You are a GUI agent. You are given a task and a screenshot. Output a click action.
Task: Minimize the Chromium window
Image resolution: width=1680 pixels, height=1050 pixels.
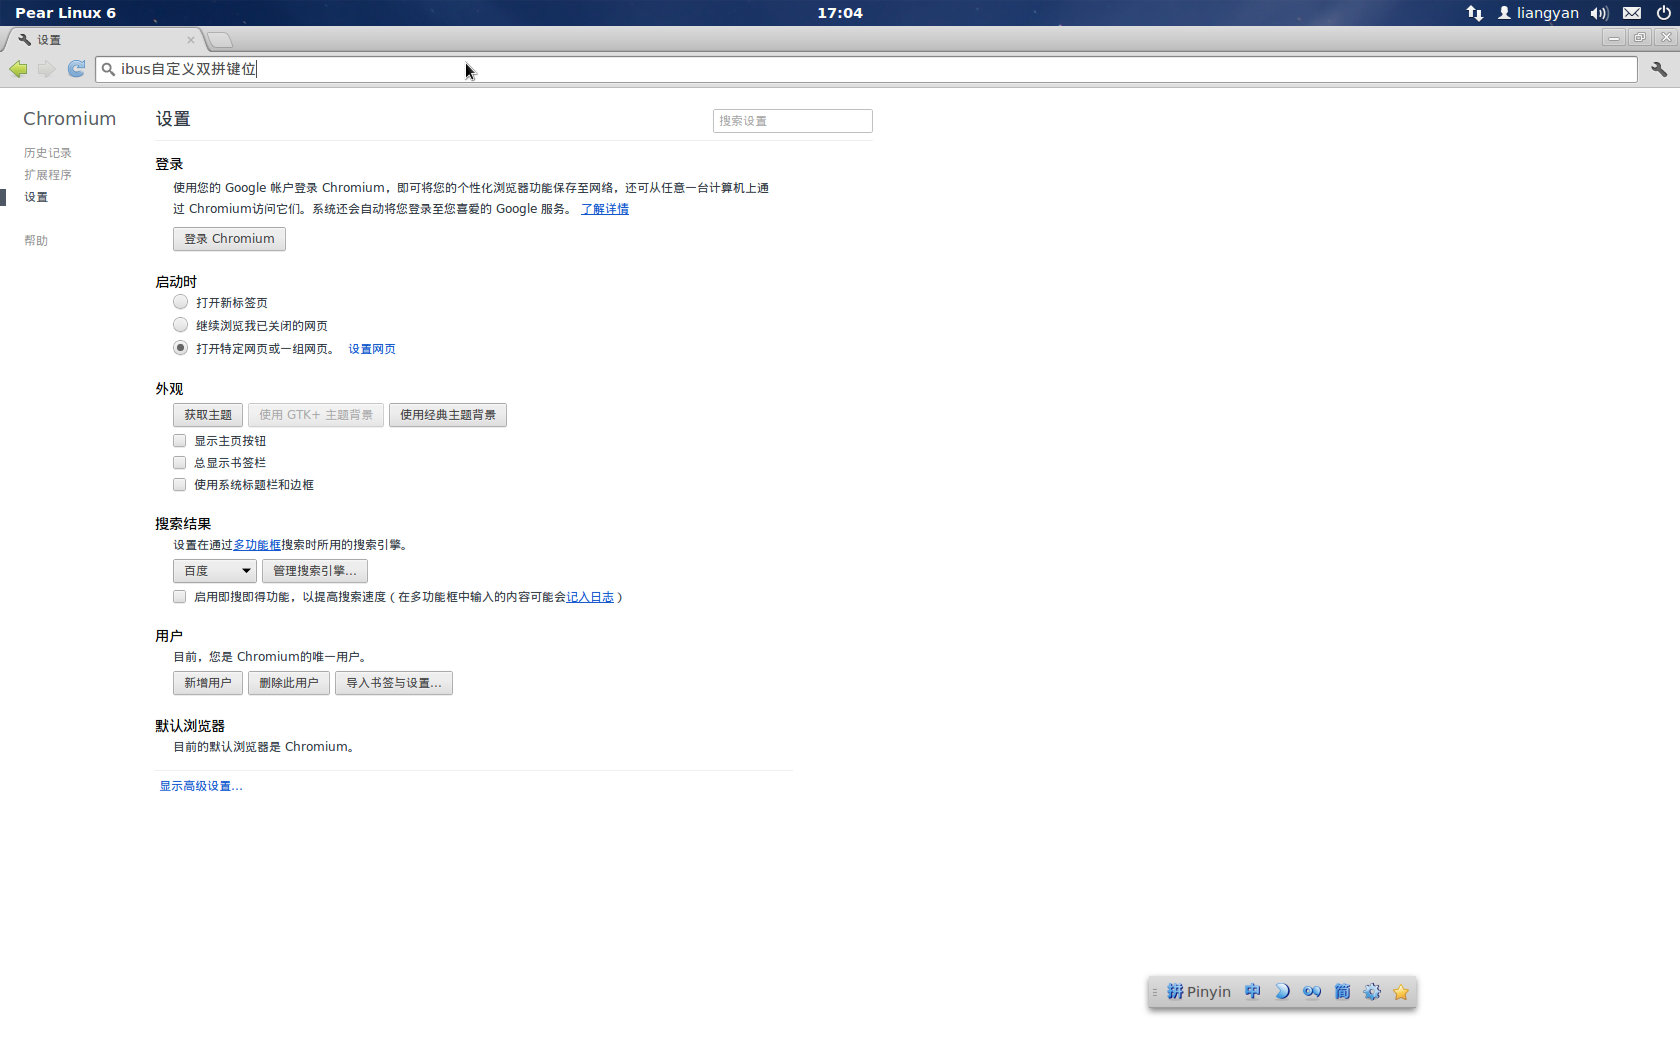(x=1613, y=37)
